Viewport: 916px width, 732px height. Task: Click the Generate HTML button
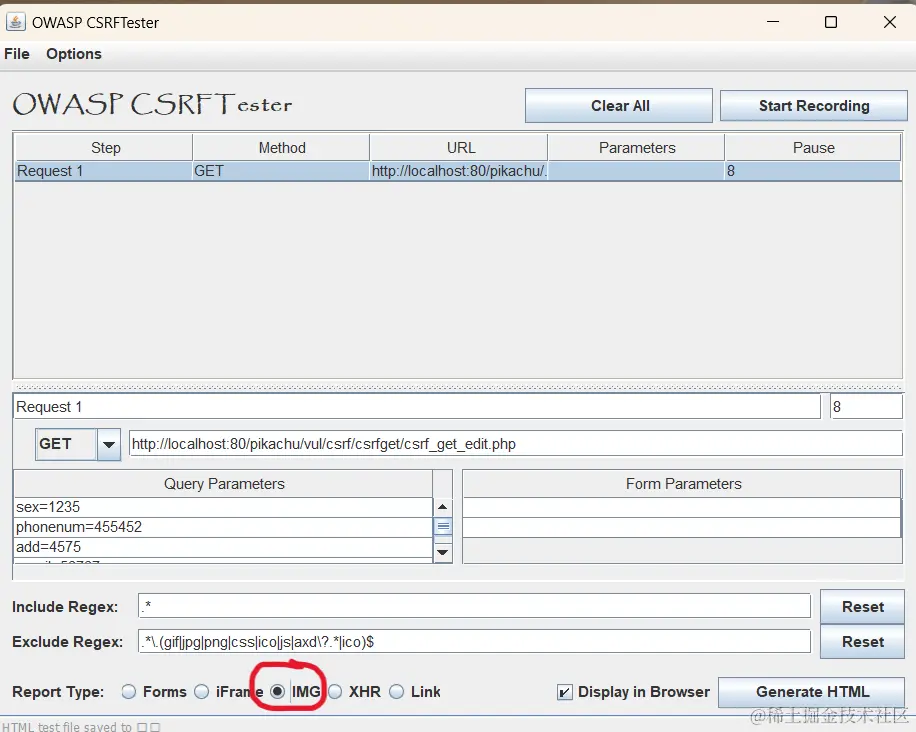[x=811, y=692]
